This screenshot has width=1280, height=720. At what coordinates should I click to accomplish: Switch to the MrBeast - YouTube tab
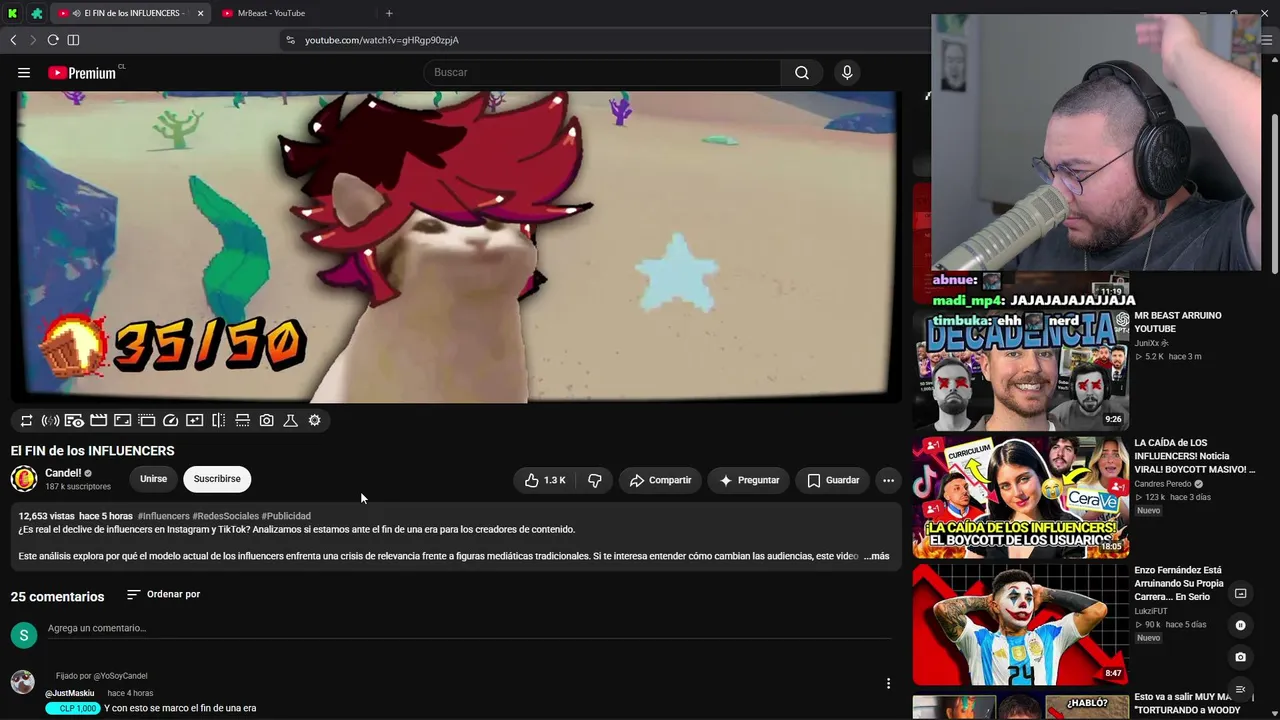tap(290, 13)
